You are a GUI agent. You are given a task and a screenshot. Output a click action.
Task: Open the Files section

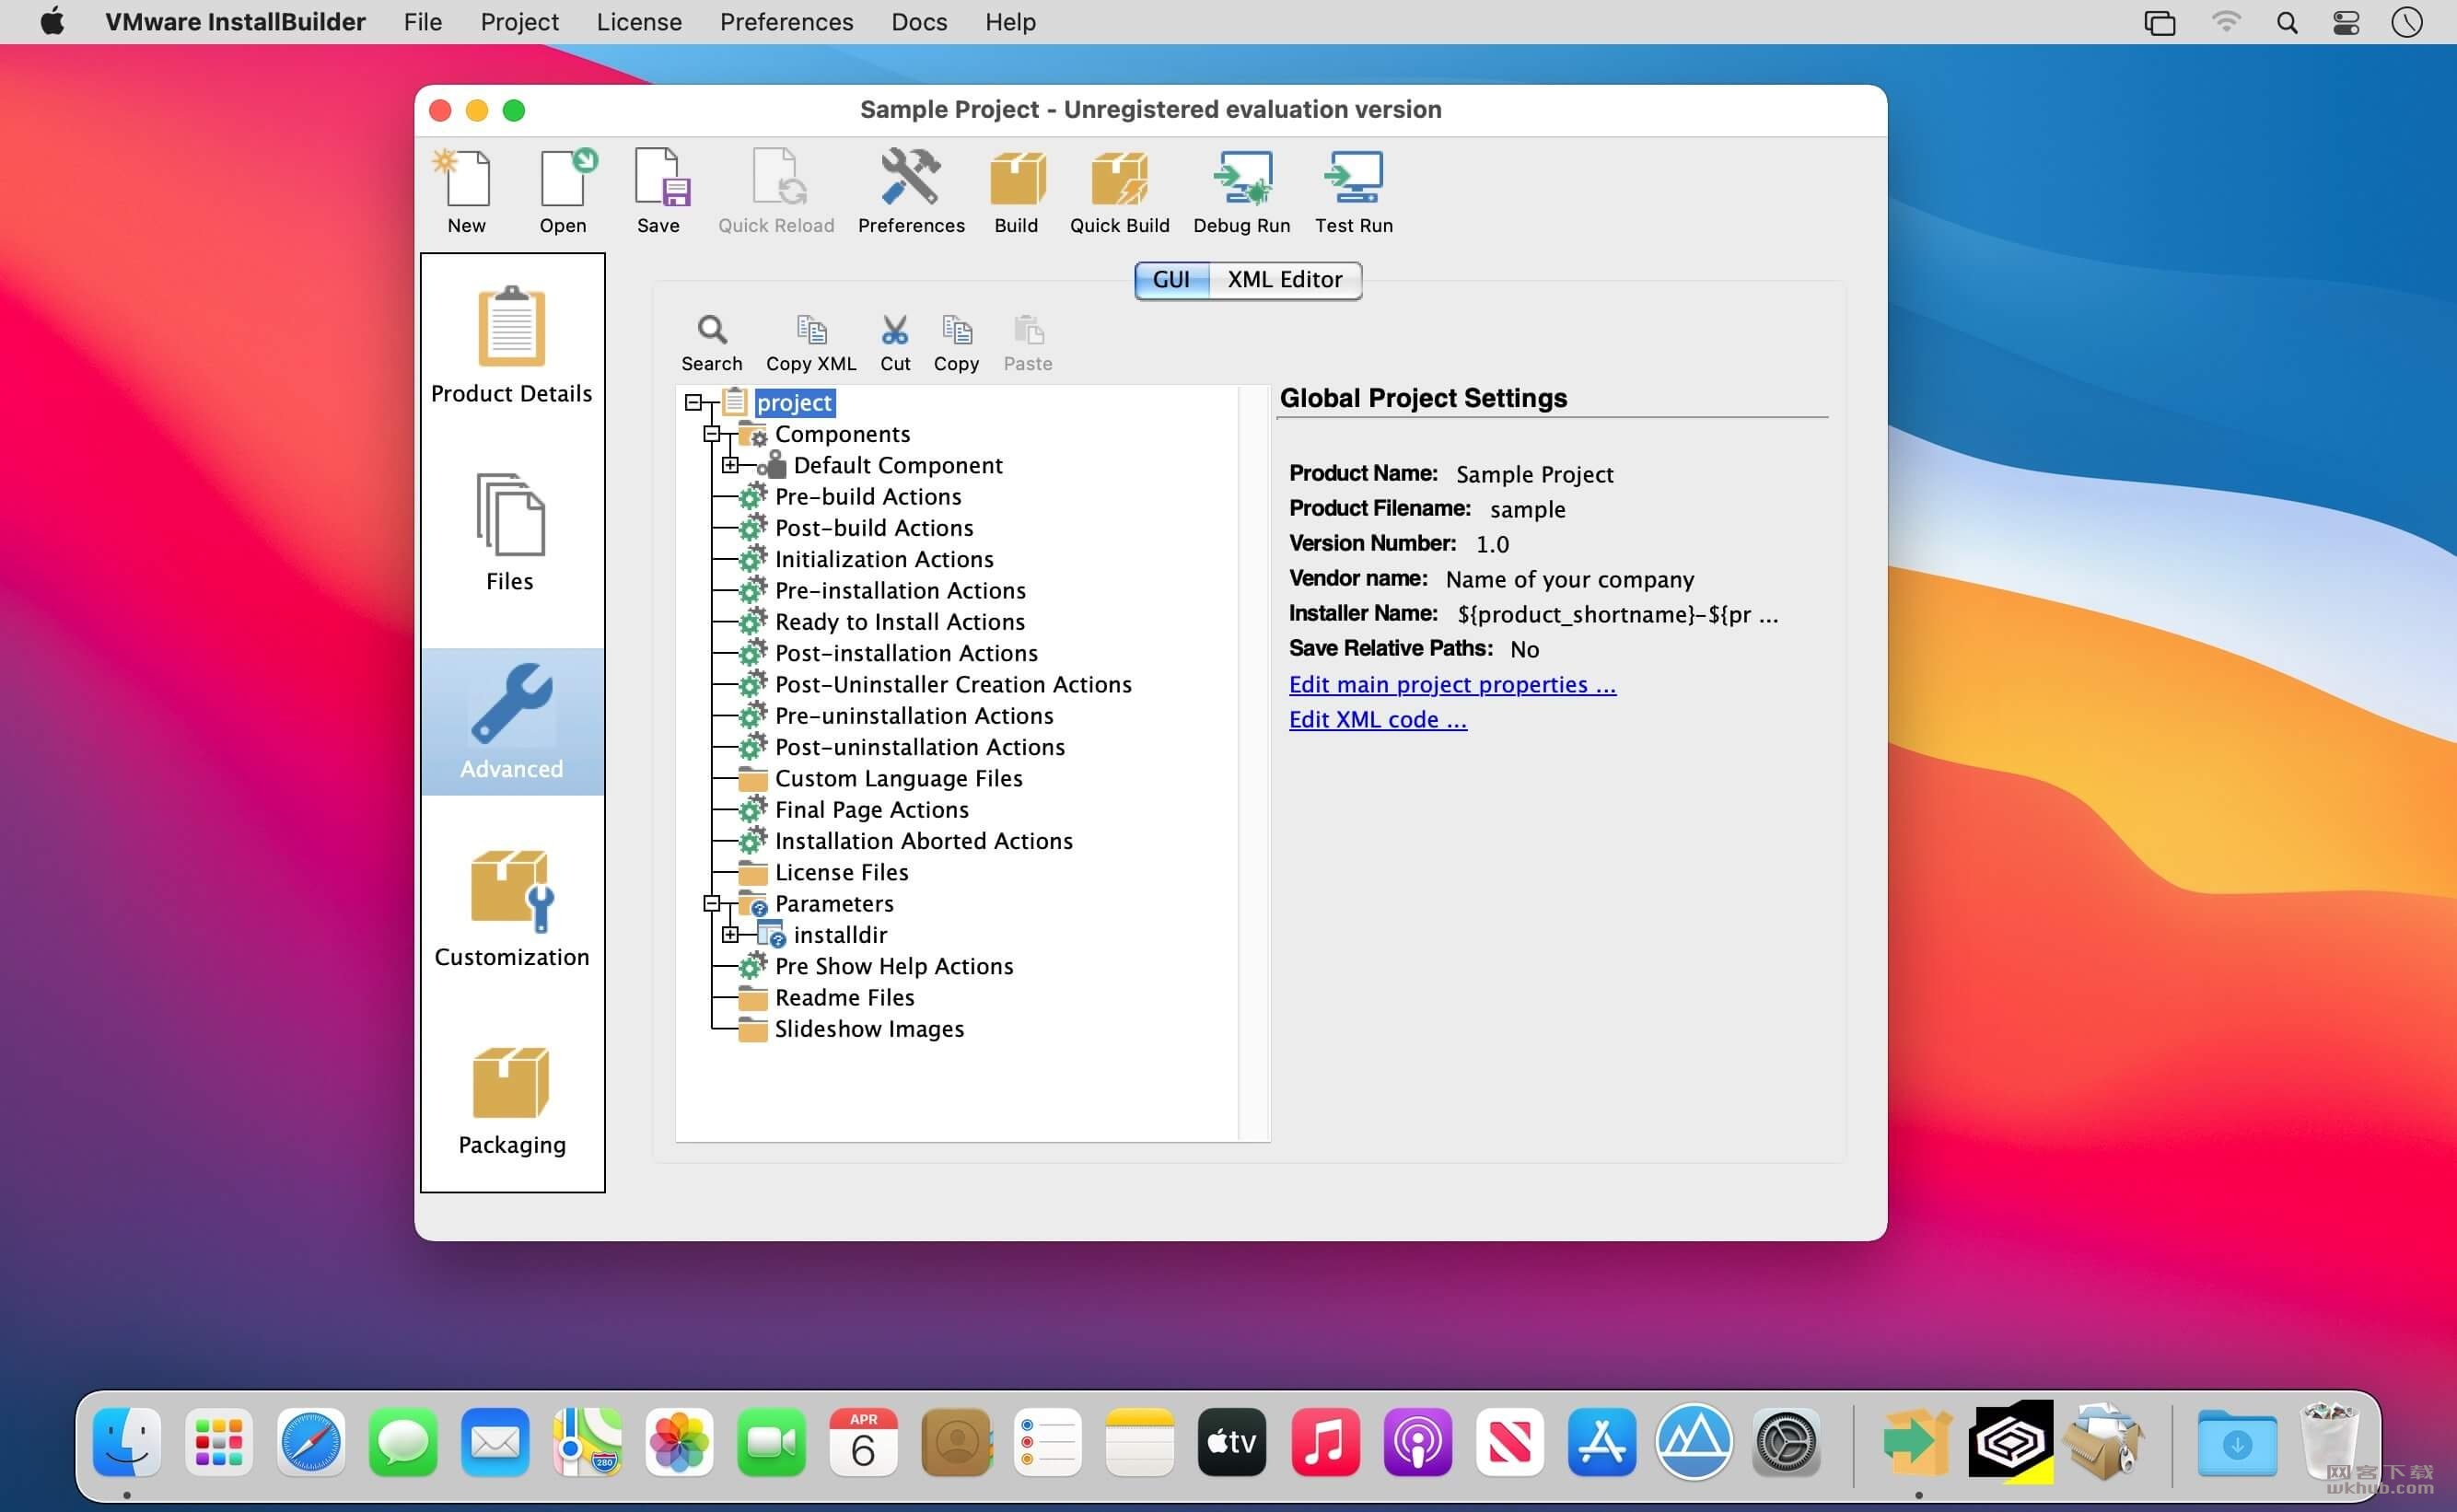[511, 532]
